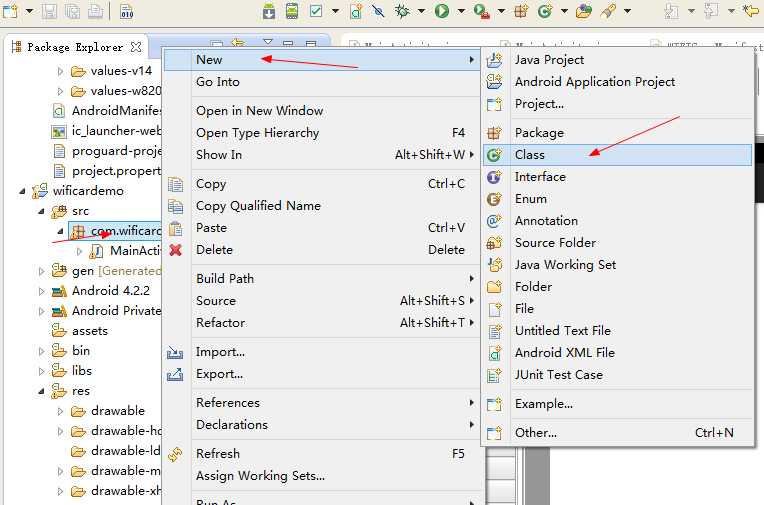Collapse the res folder
Image resolution: width=764 pixels, height=505 pixels.
point(41,391)
